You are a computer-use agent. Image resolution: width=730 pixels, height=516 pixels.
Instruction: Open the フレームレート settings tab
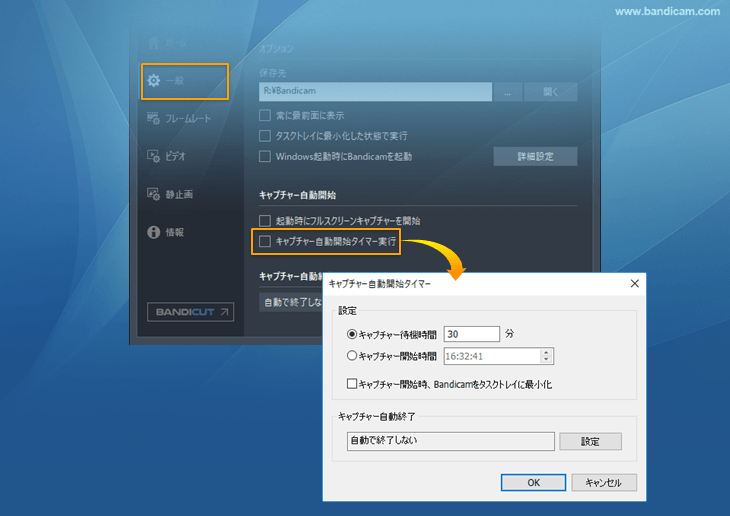[x=179, y=119]
